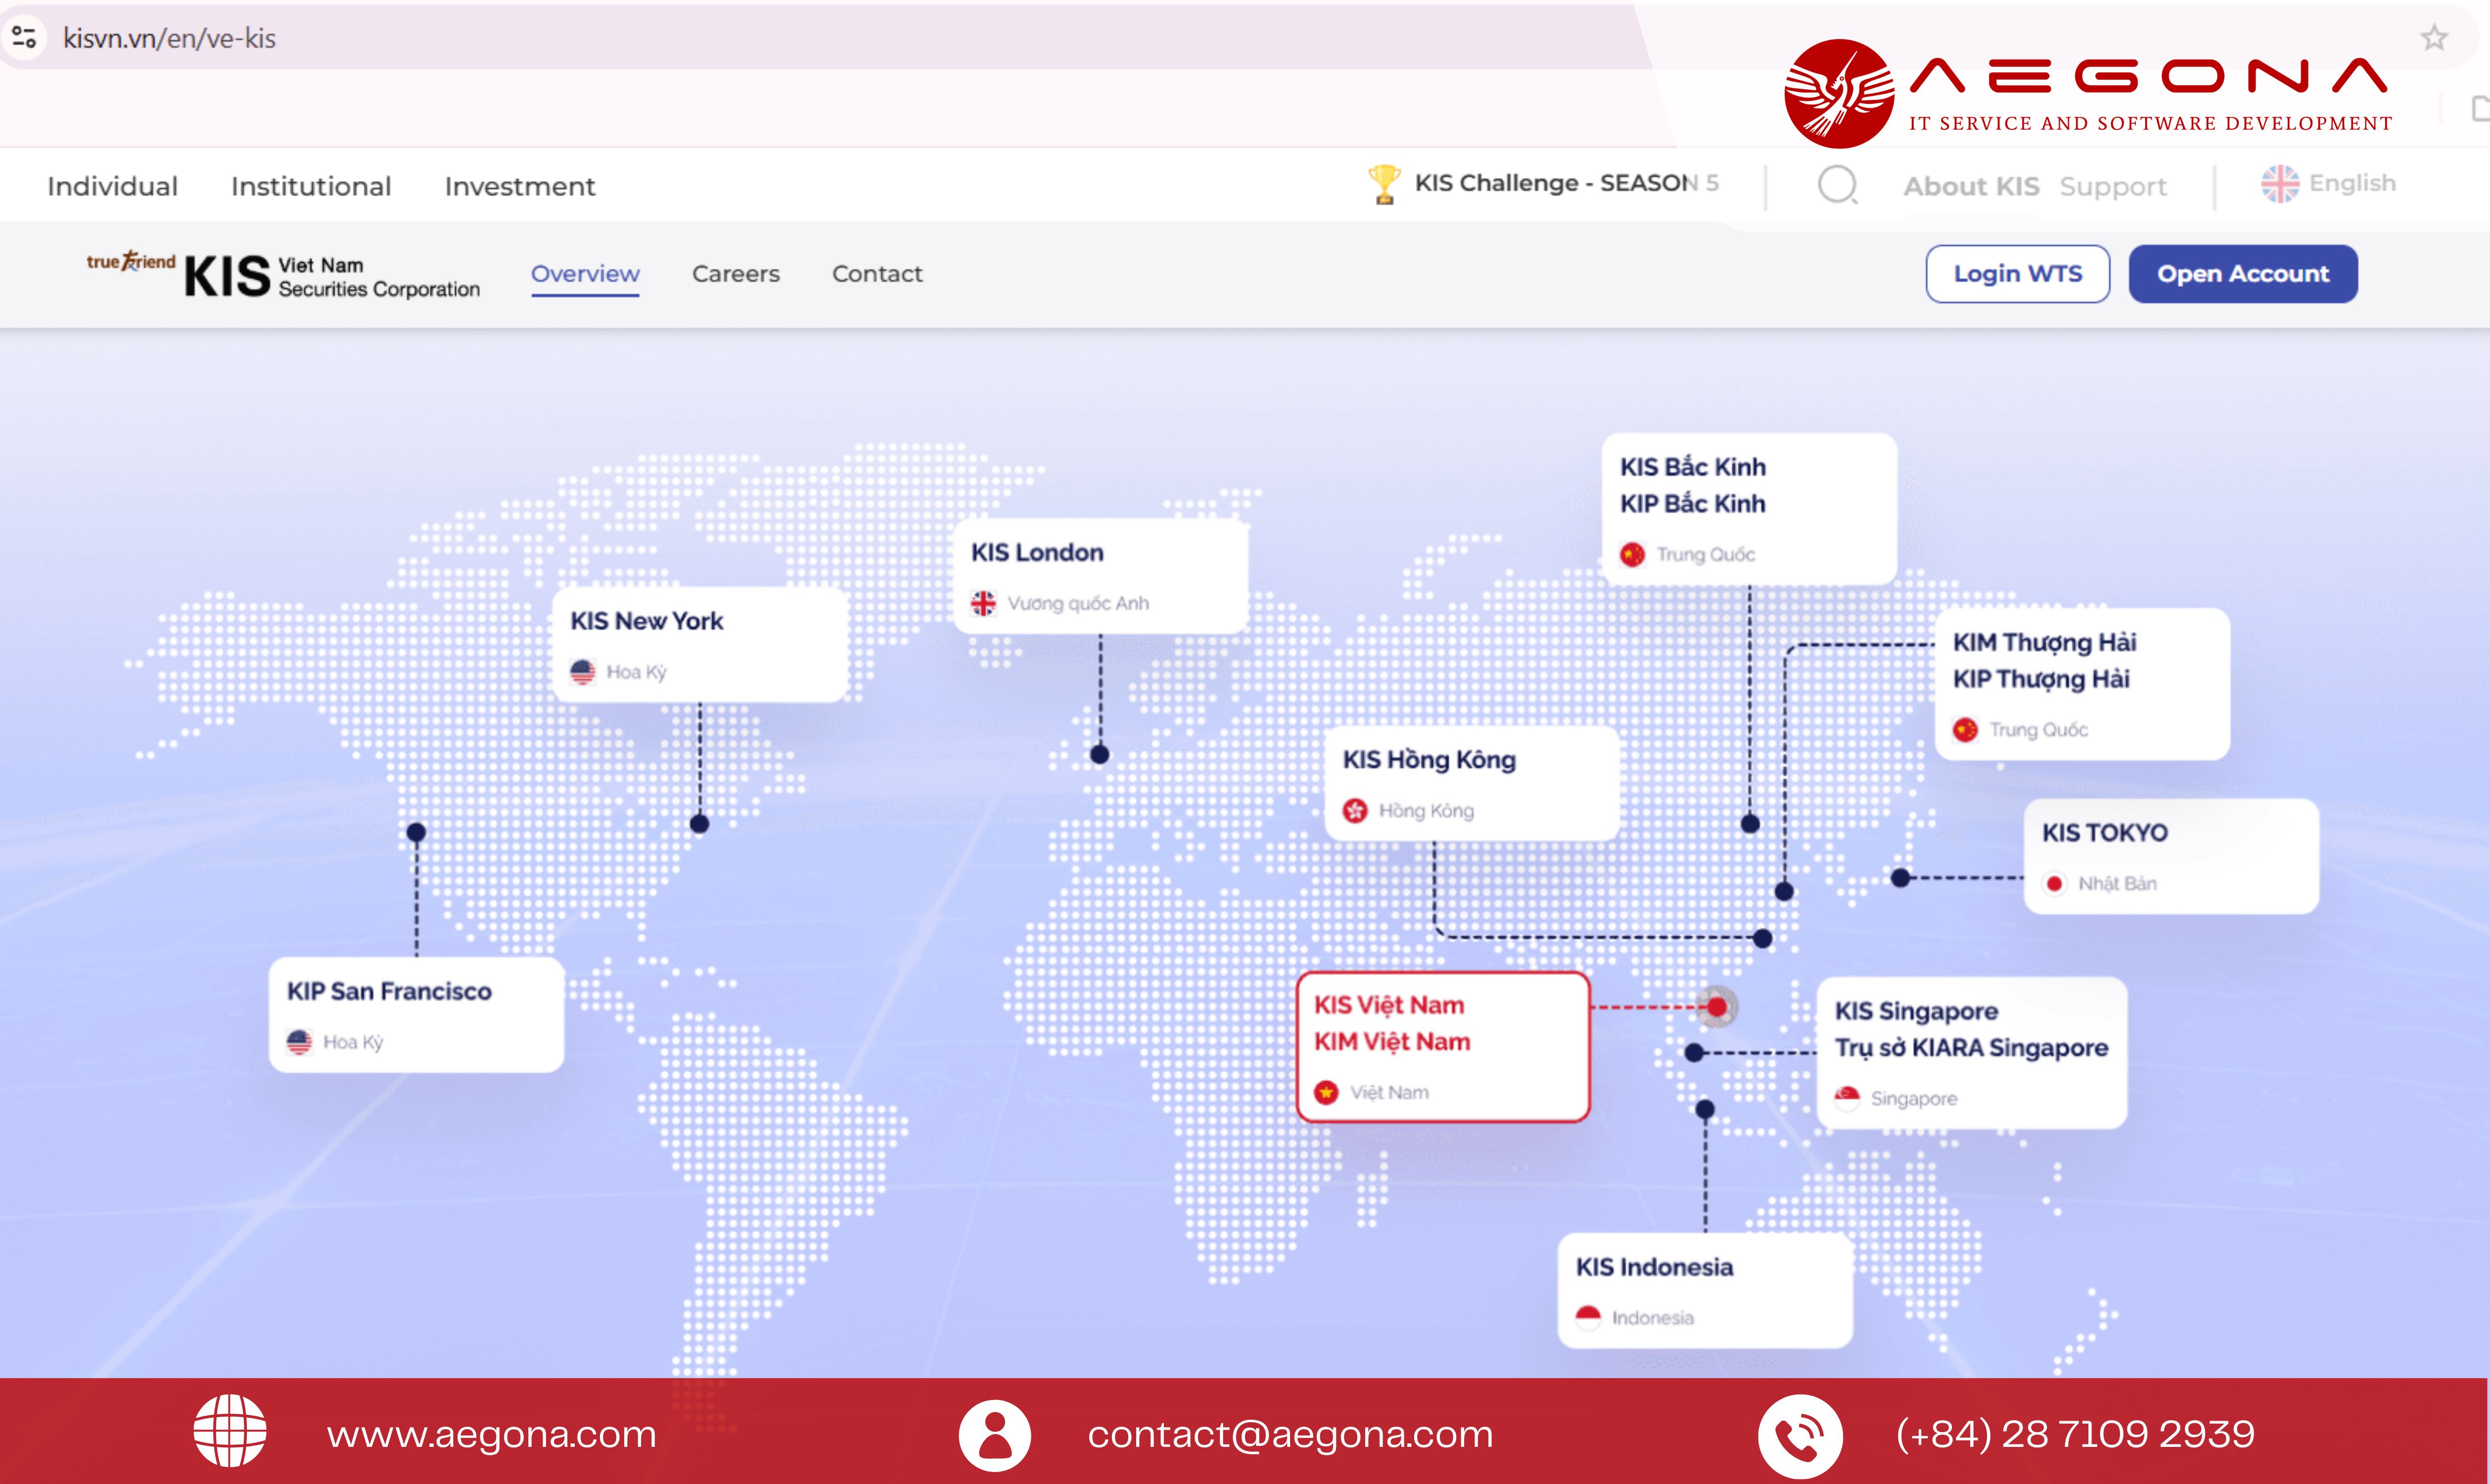This screenshot has height=1484, width=2490.
Task: Click the KIS TOKYO card title
Action: pos(2105,833)
